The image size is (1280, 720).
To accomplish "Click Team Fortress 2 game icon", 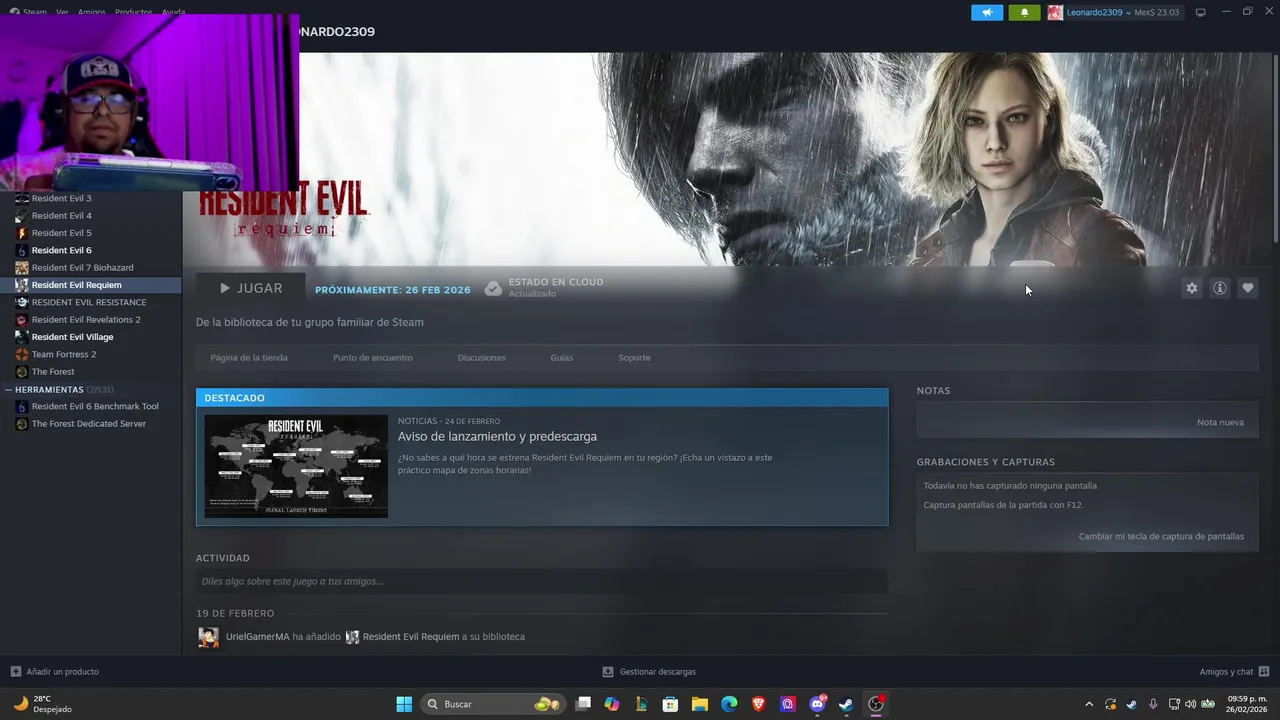I will click(x=22, y=354).
